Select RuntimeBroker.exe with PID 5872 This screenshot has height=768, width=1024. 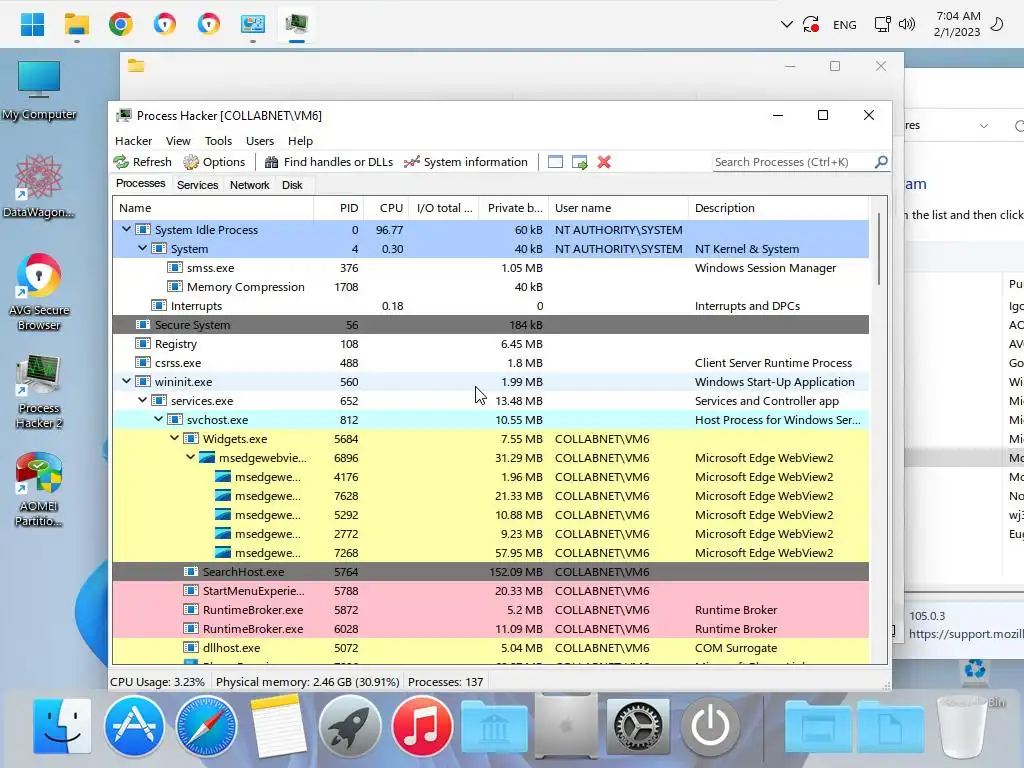pos(490,609)
